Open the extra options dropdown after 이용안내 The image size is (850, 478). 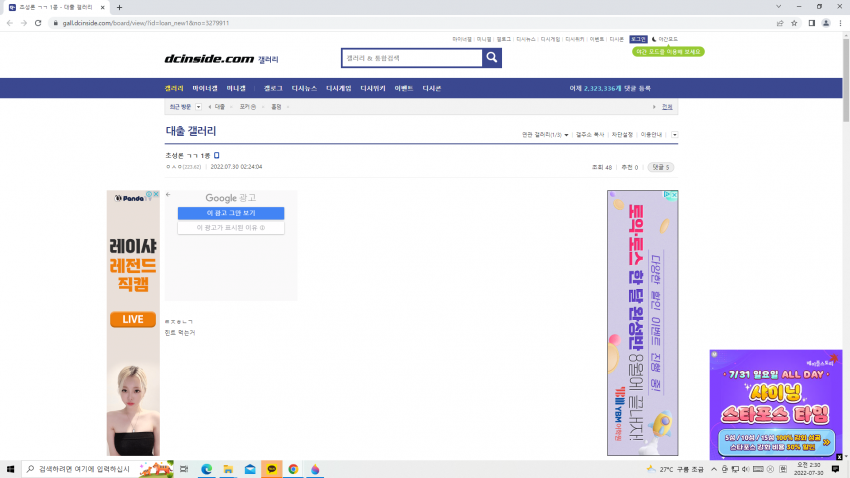tap(674, 134)
